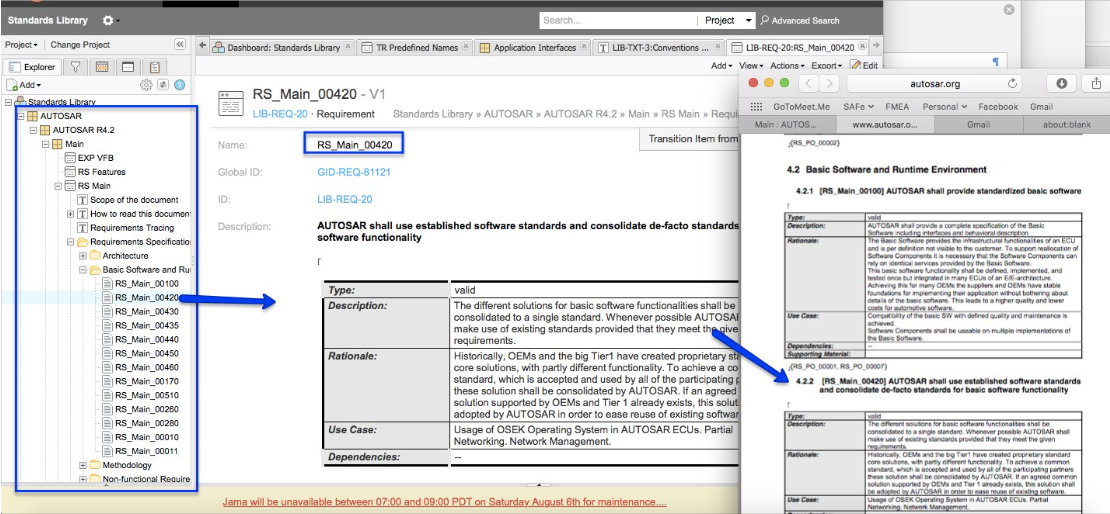Screen dimensions: 1110x514
Task: Open Advanced Search
Action: coord(800,21)
